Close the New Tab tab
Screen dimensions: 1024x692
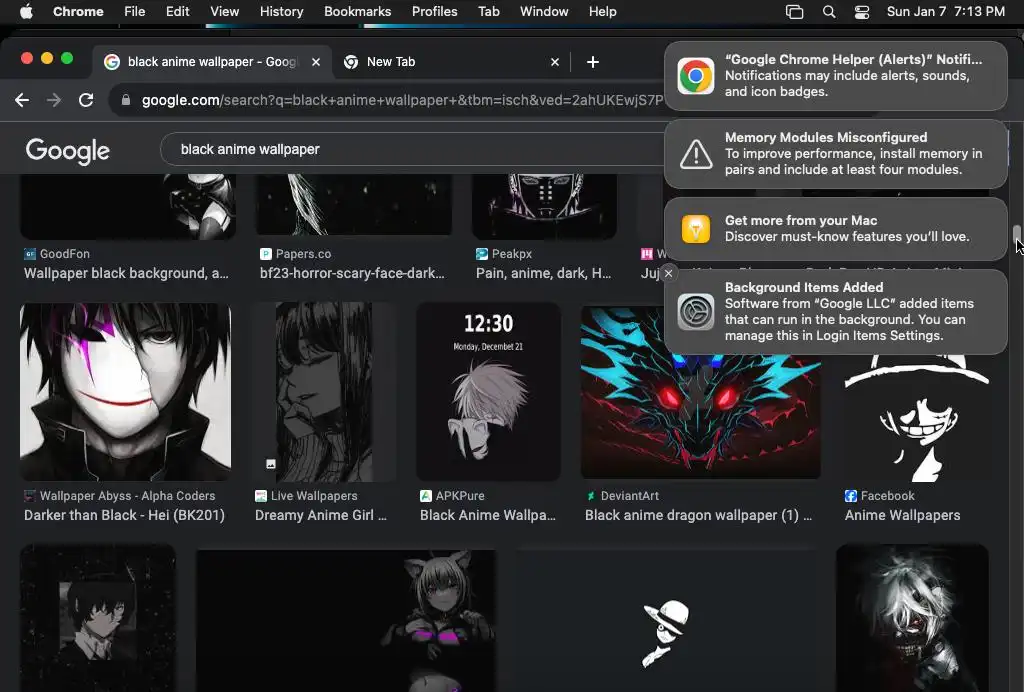[555, 62]
